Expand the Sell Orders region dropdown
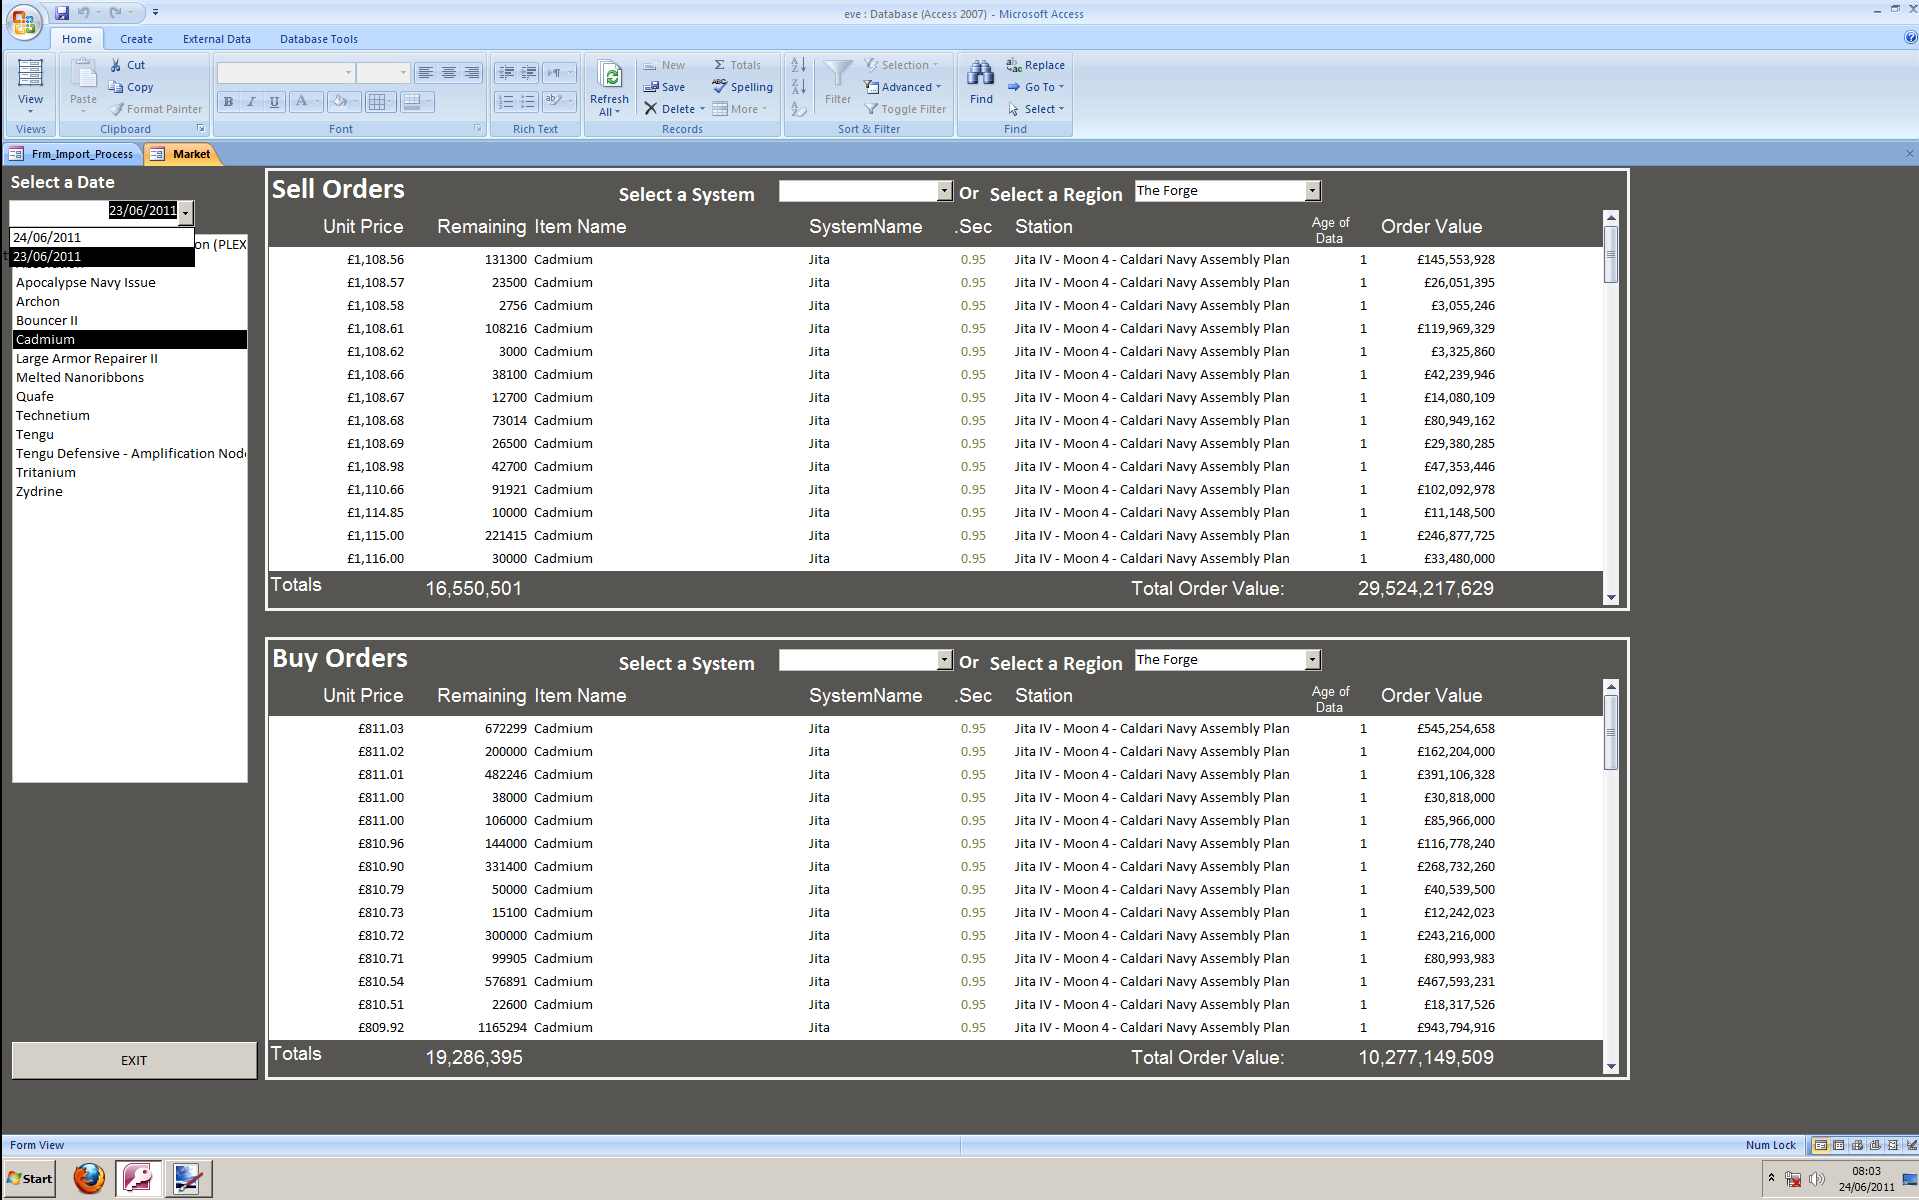1919x1200 pixels. [1312, 191]
